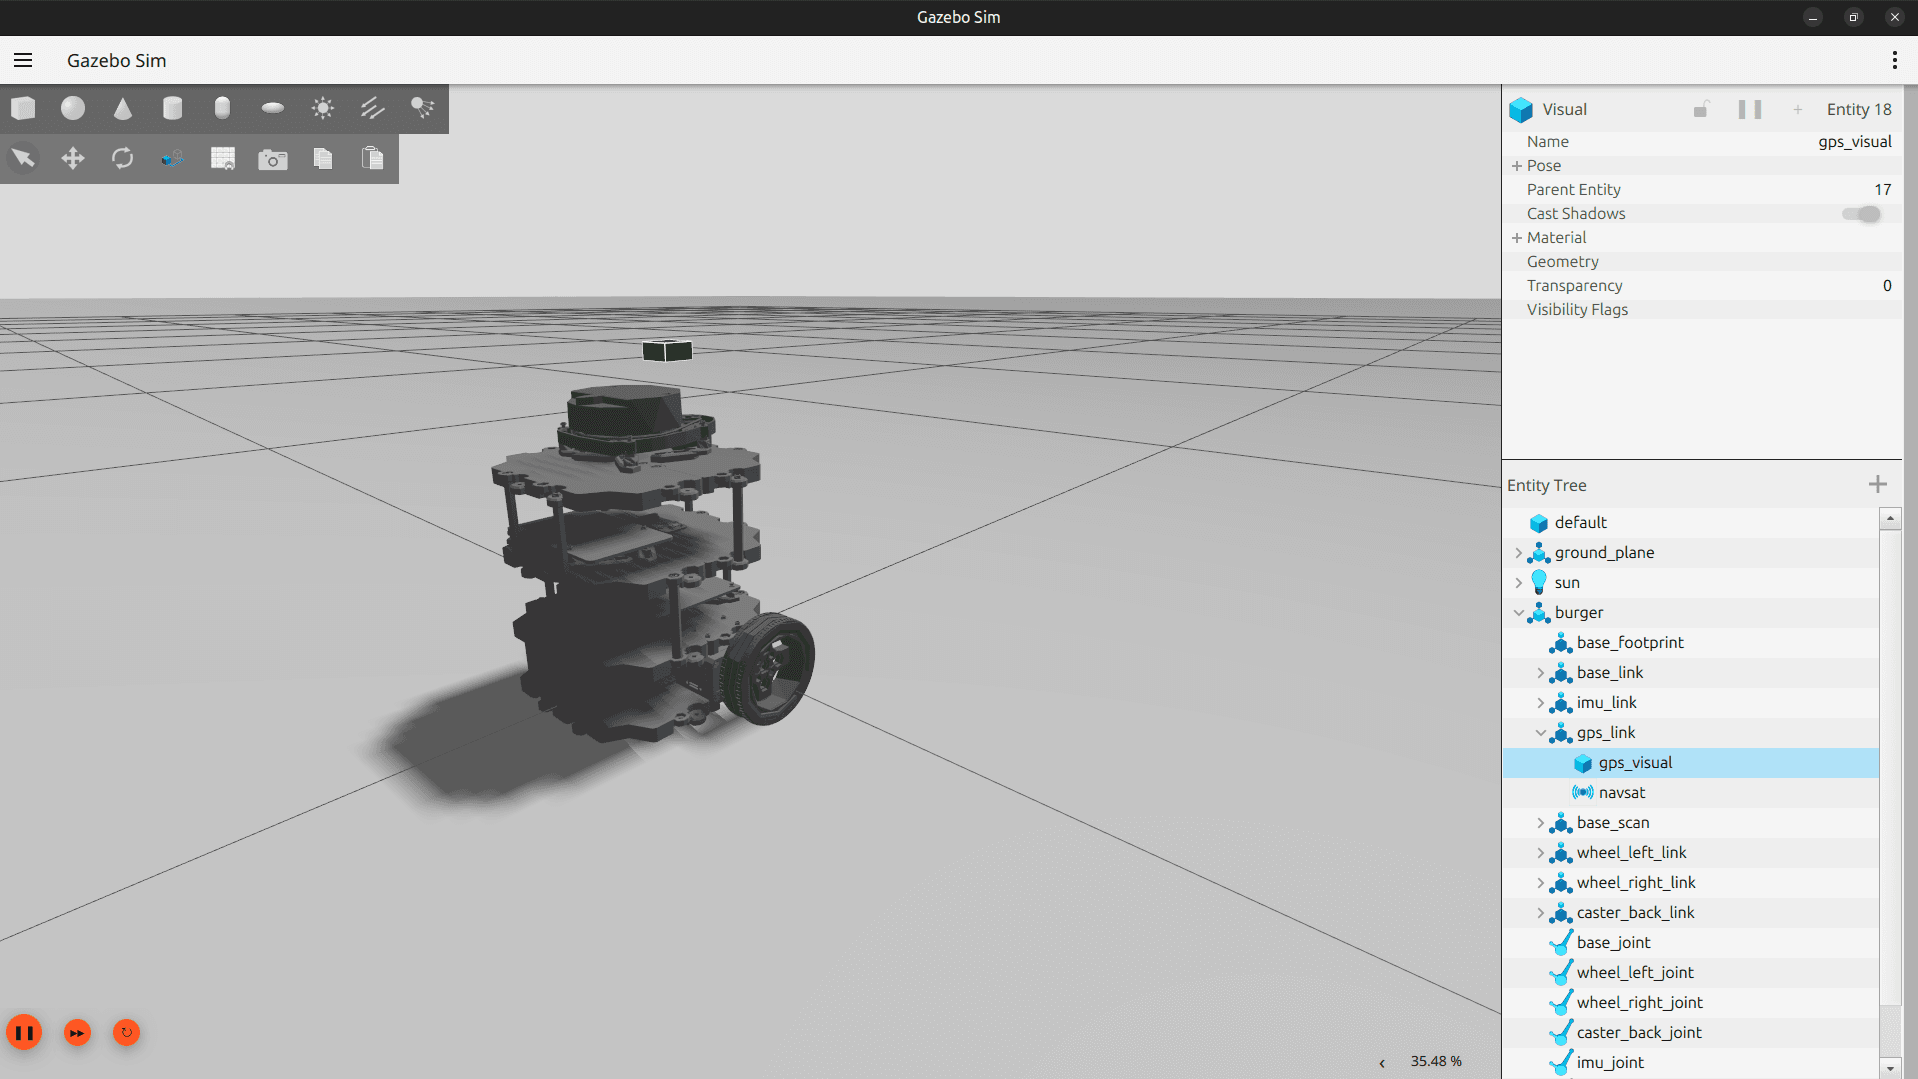
Task: Insert a box shape from the toolbar
Action: point(23,108)
